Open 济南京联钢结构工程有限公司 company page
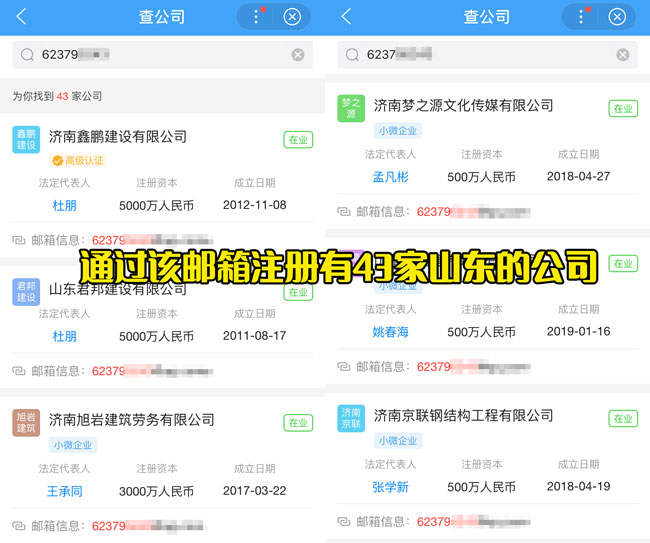The image size is (650, 543). (463, 416)
